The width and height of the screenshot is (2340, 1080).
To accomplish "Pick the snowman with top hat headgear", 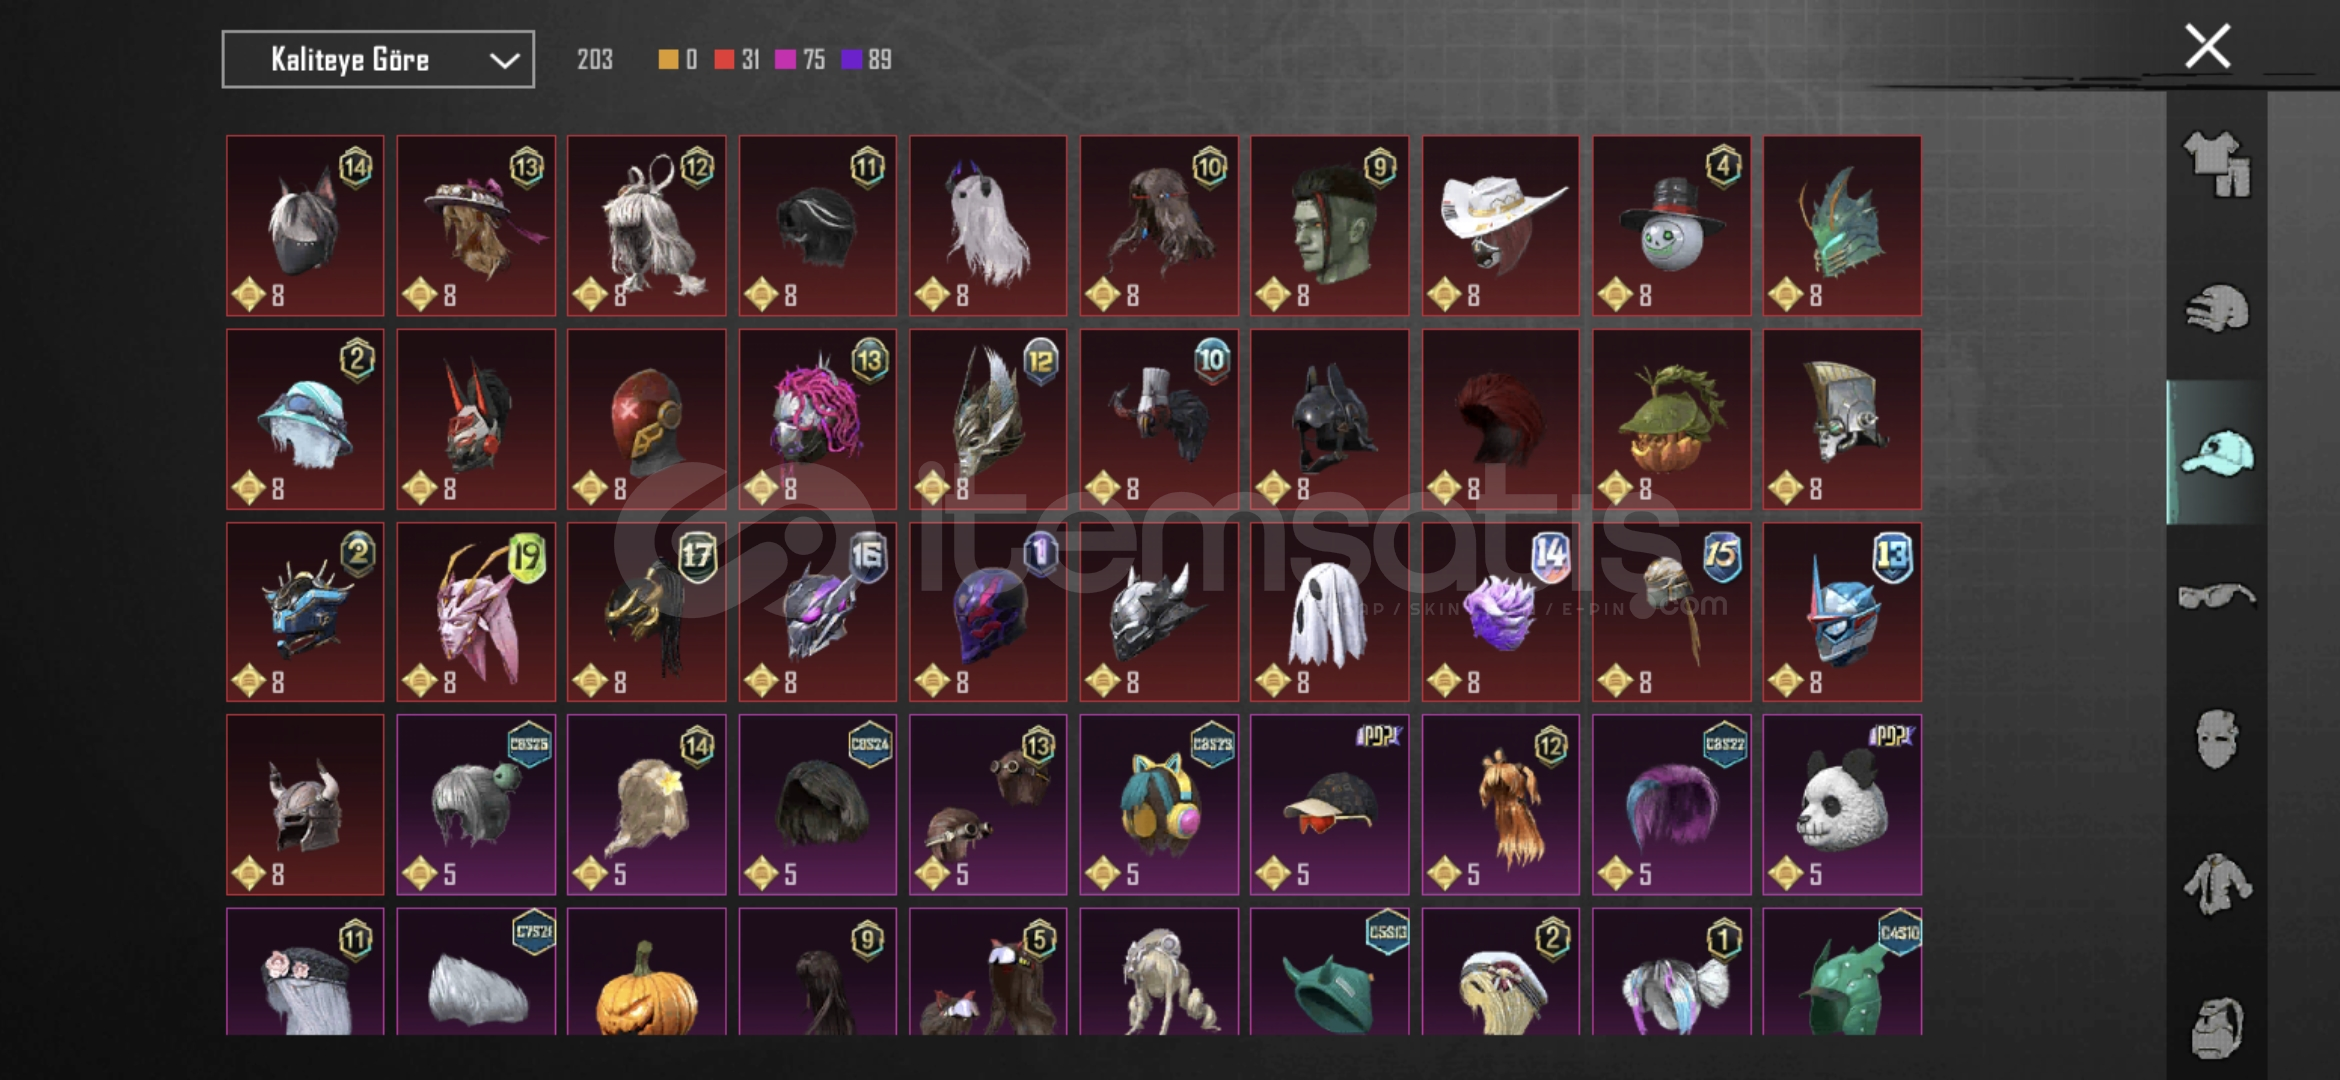I will pyautogui.click(x=1671, y=226).
